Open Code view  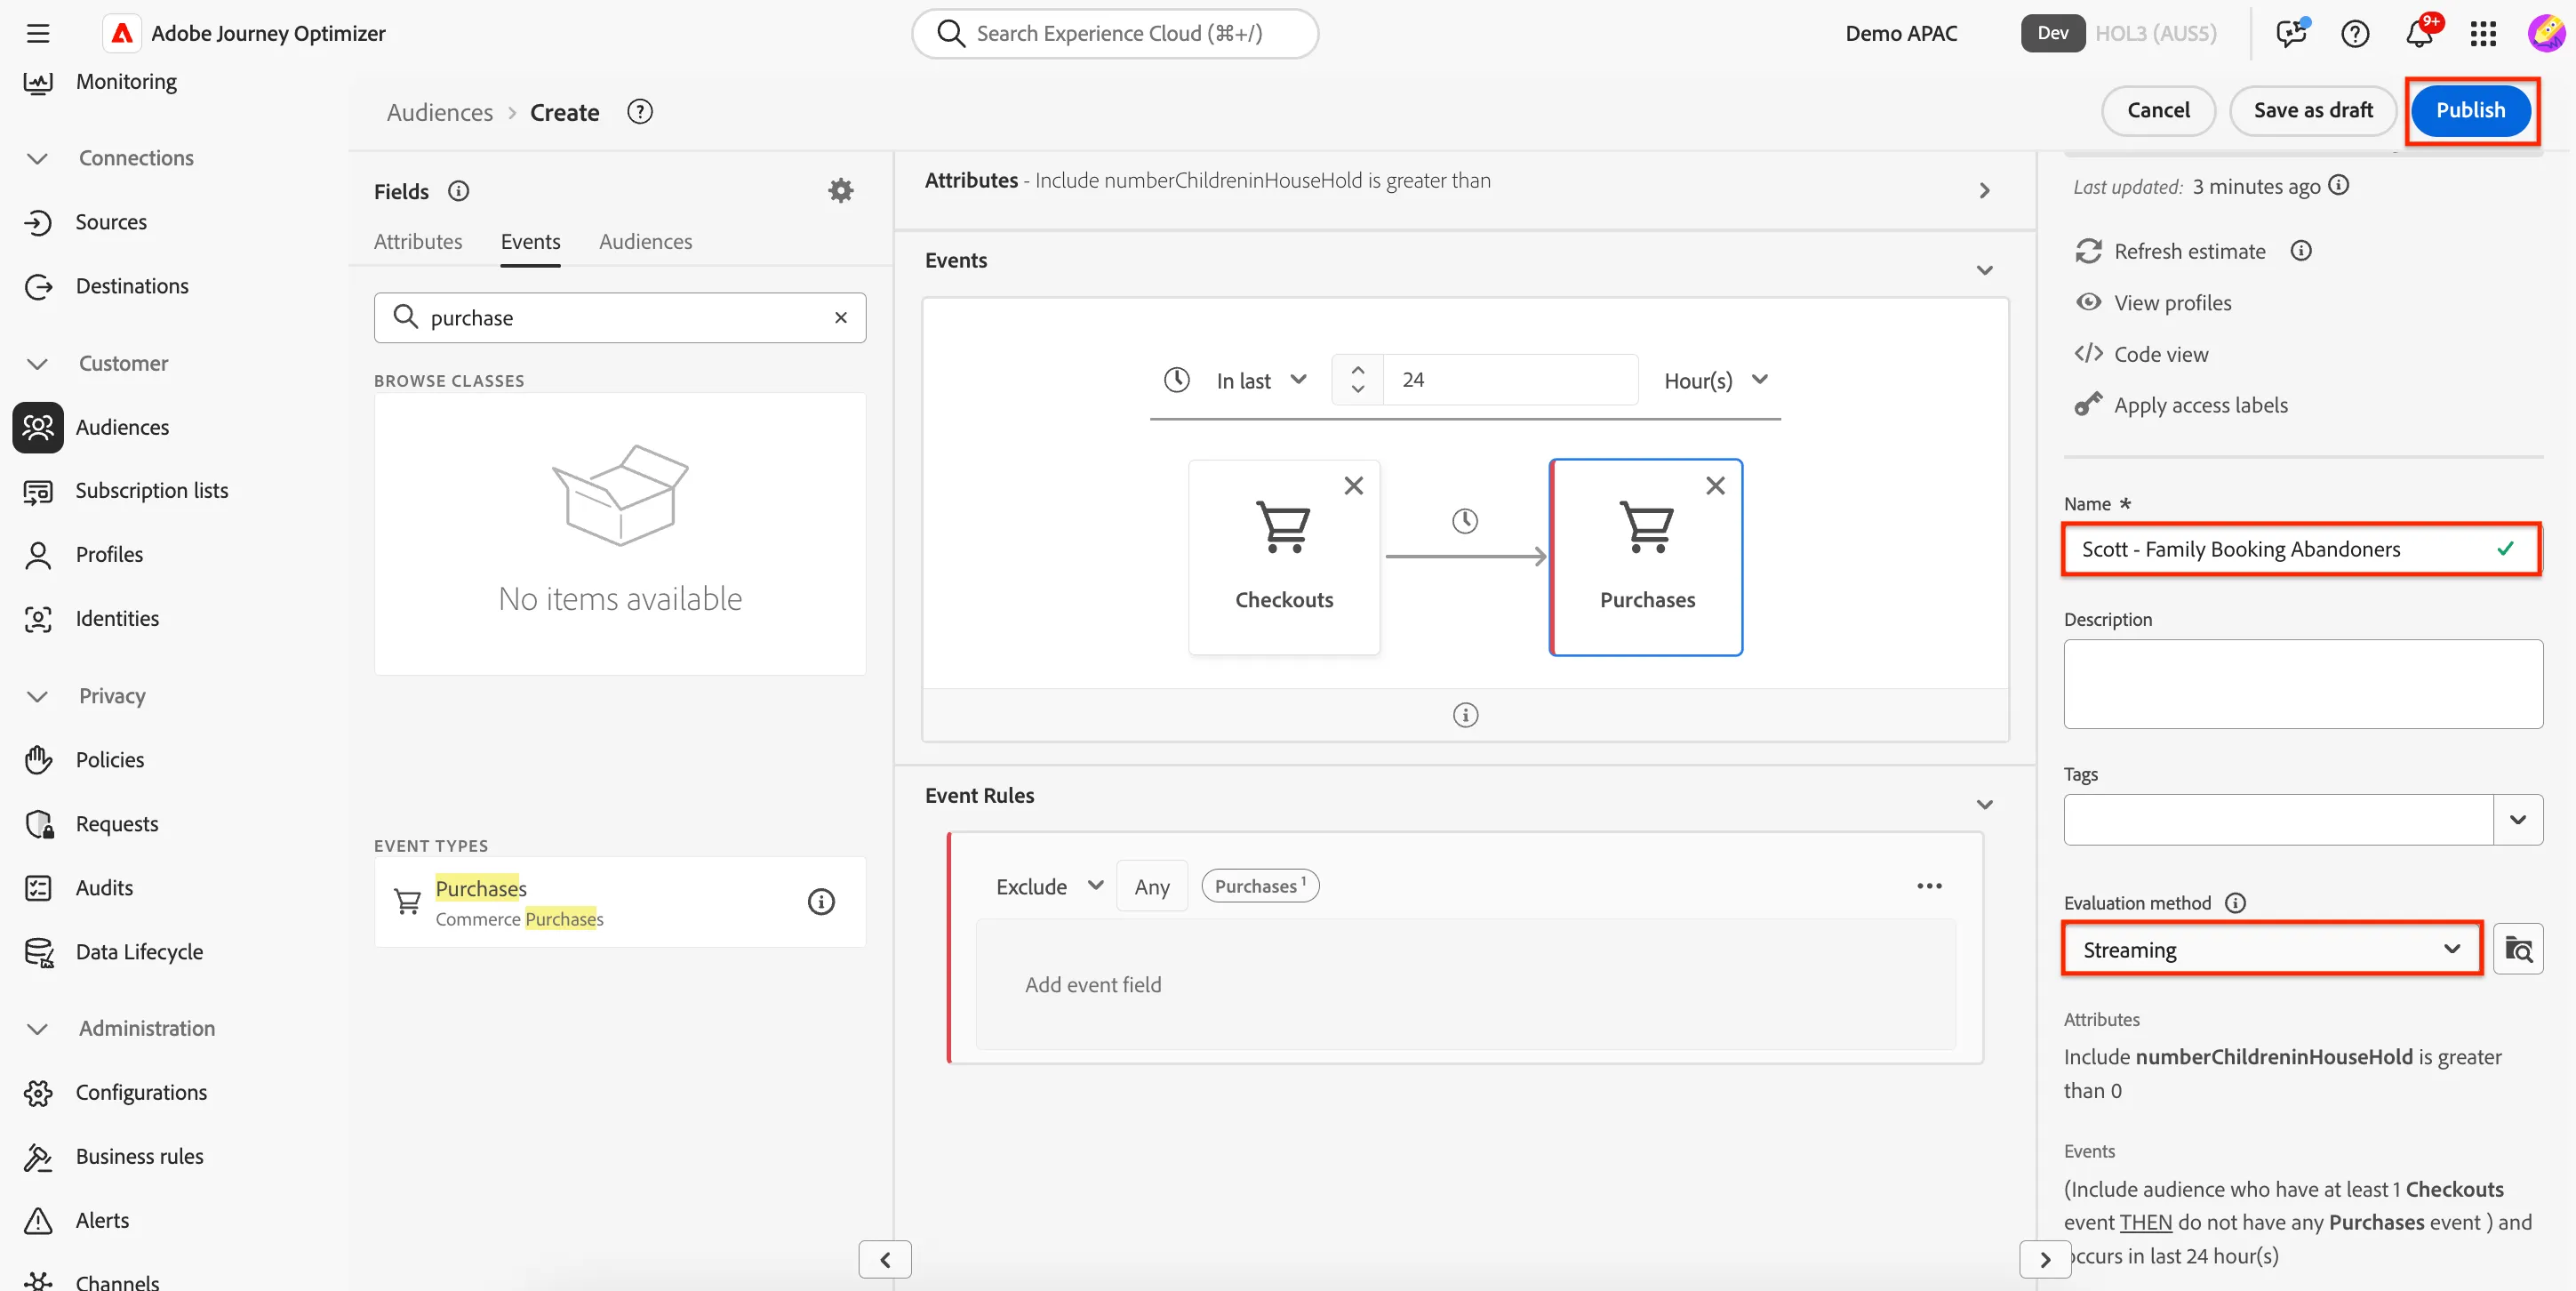coord(2141,353)
